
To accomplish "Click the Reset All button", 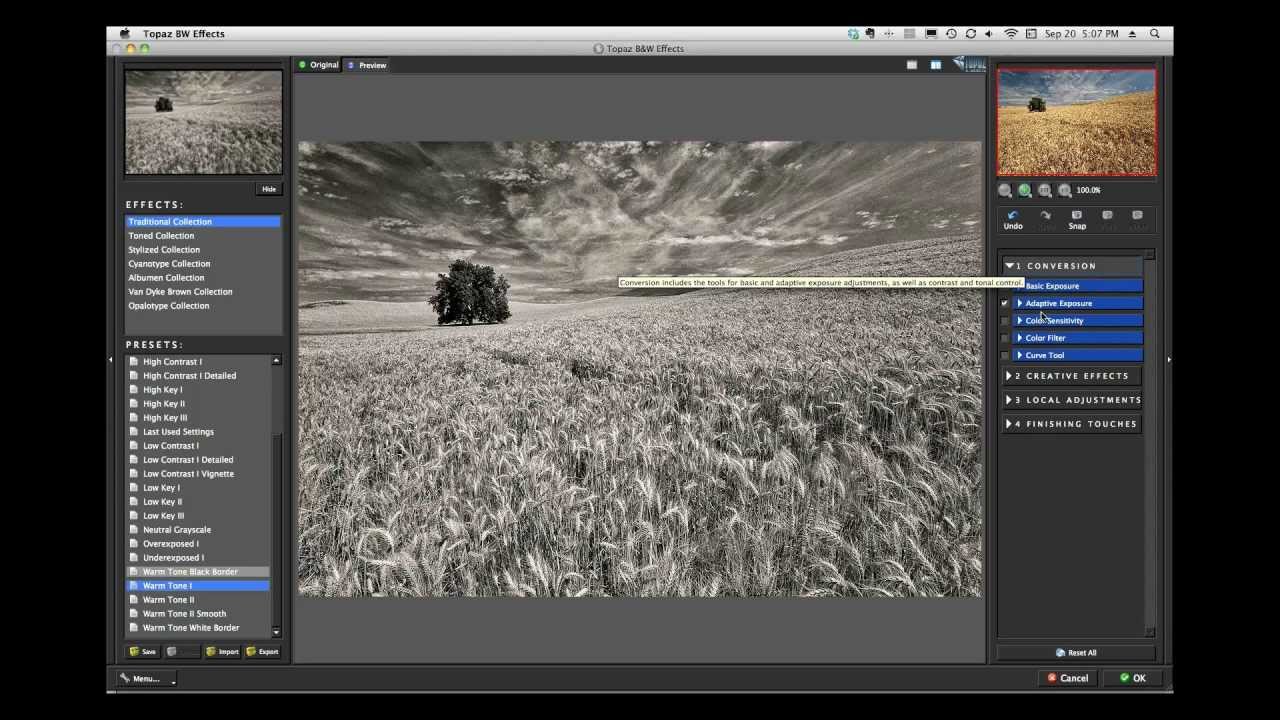I will point(1076,653).
